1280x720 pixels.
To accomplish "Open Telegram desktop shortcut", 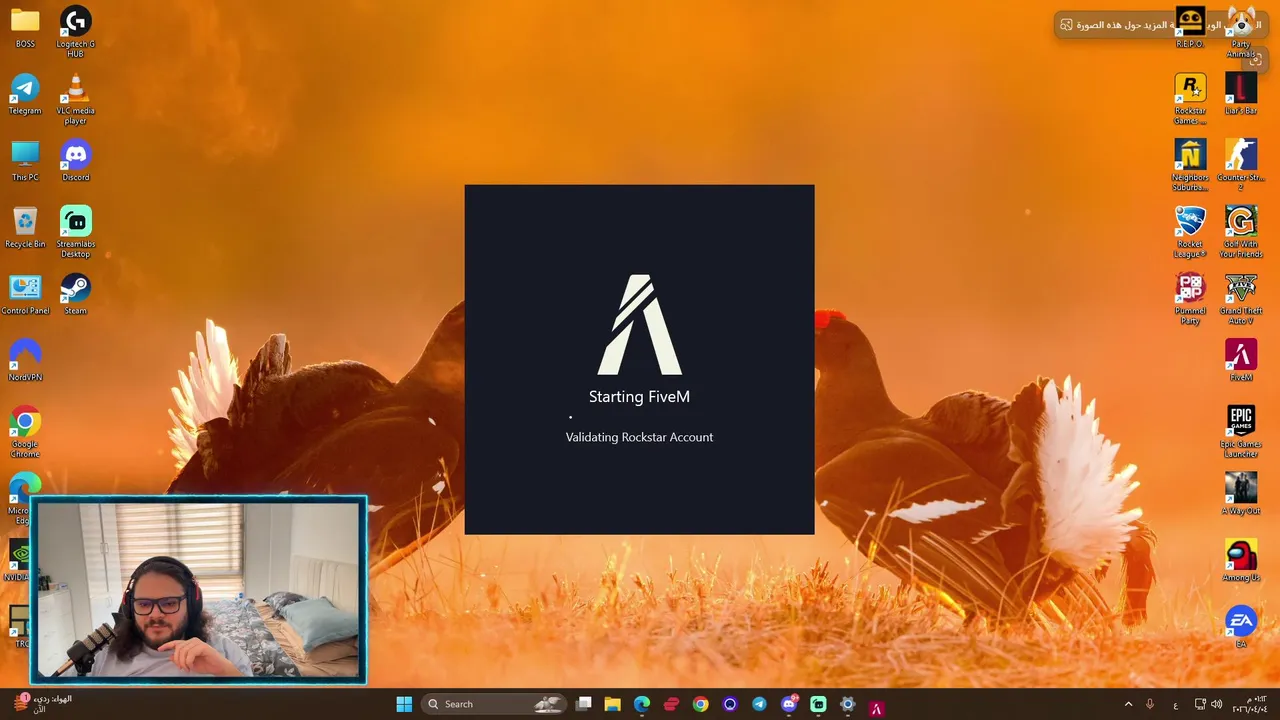I will [x=25, y=95].
